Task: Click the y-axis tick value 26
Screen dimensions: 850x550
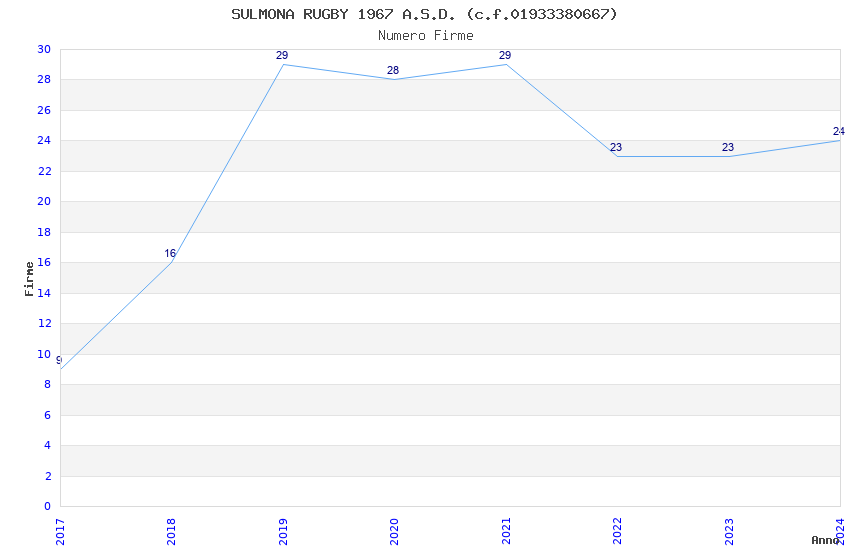Action: coord(44,110)
